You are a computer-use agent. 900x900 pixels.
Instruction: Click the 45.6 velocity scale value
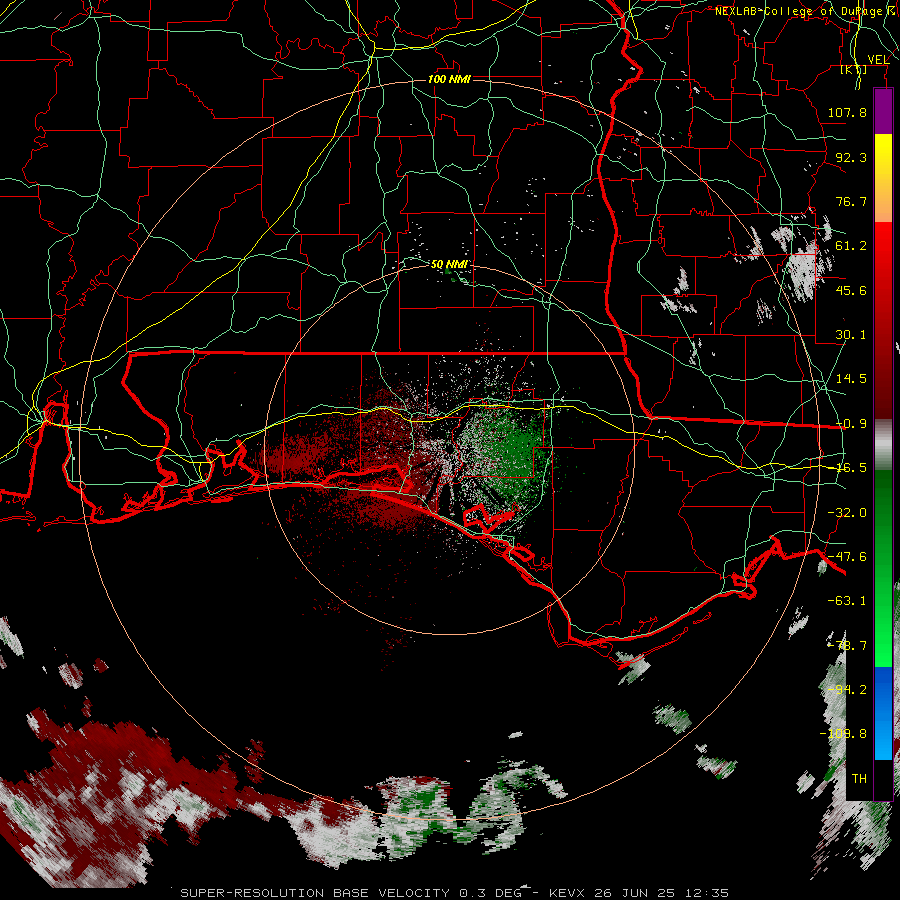pos(851,290)
